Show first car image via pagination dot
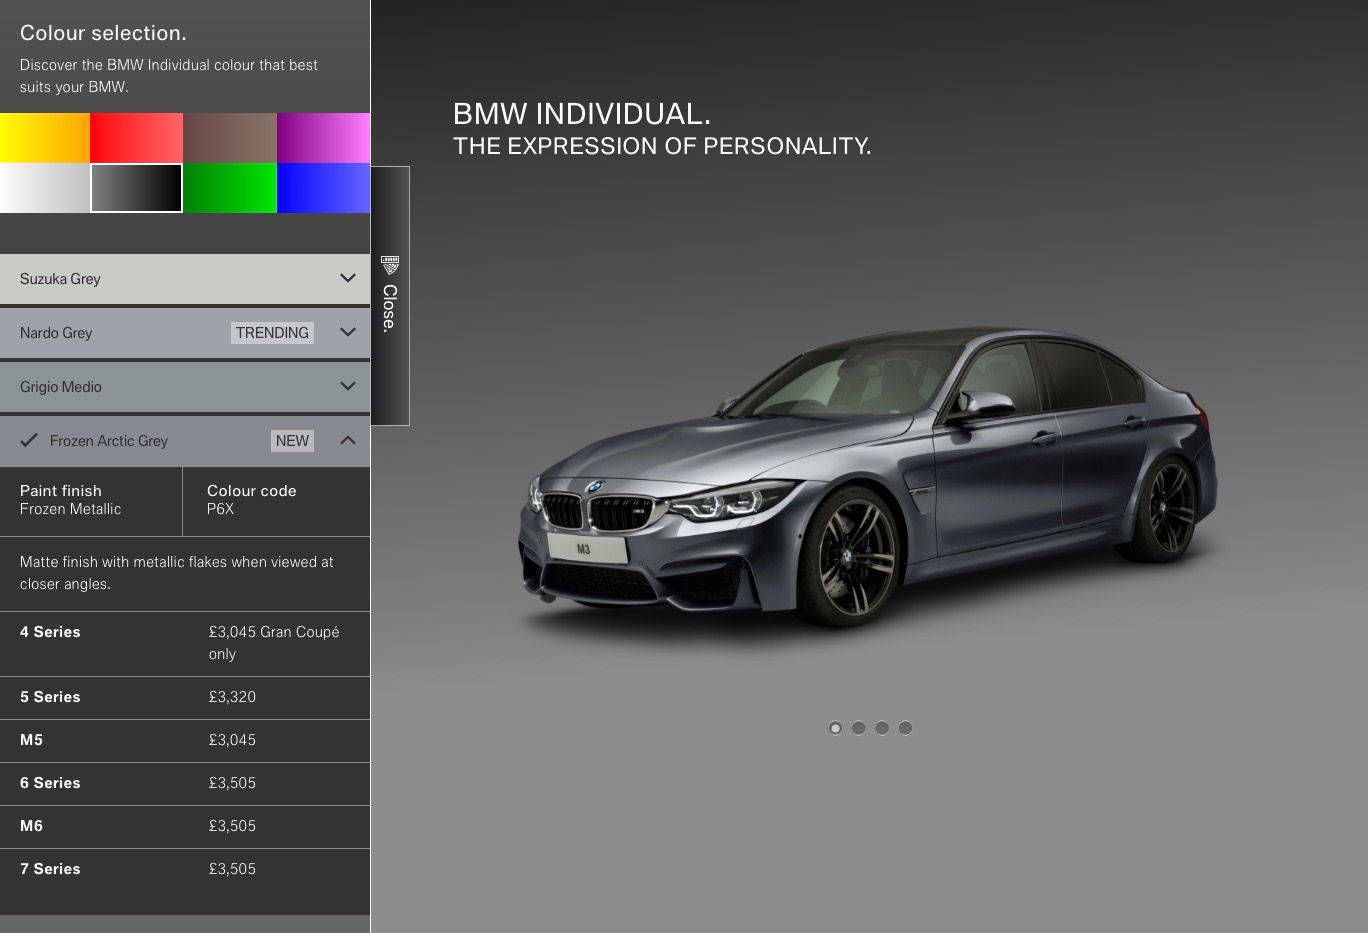 click(835, 728)
